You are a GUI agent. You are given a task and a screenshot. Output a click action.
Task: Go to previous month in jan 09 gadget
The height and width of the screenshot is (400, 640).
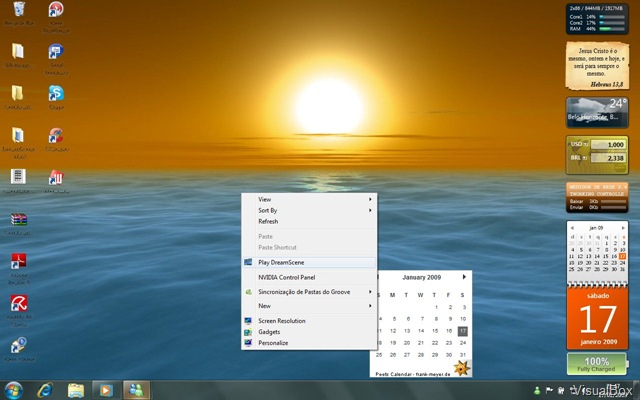(572, 228)
